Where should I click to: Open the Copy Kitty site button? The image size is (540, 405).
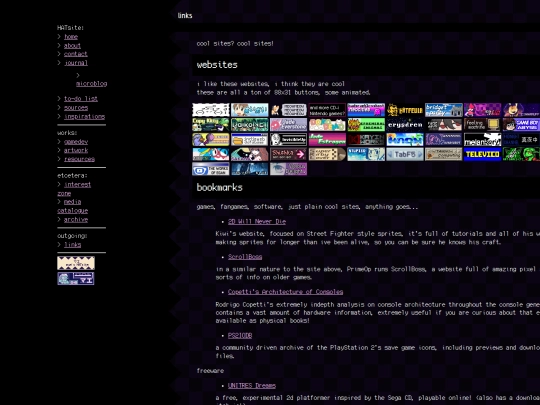coord(211,125)
